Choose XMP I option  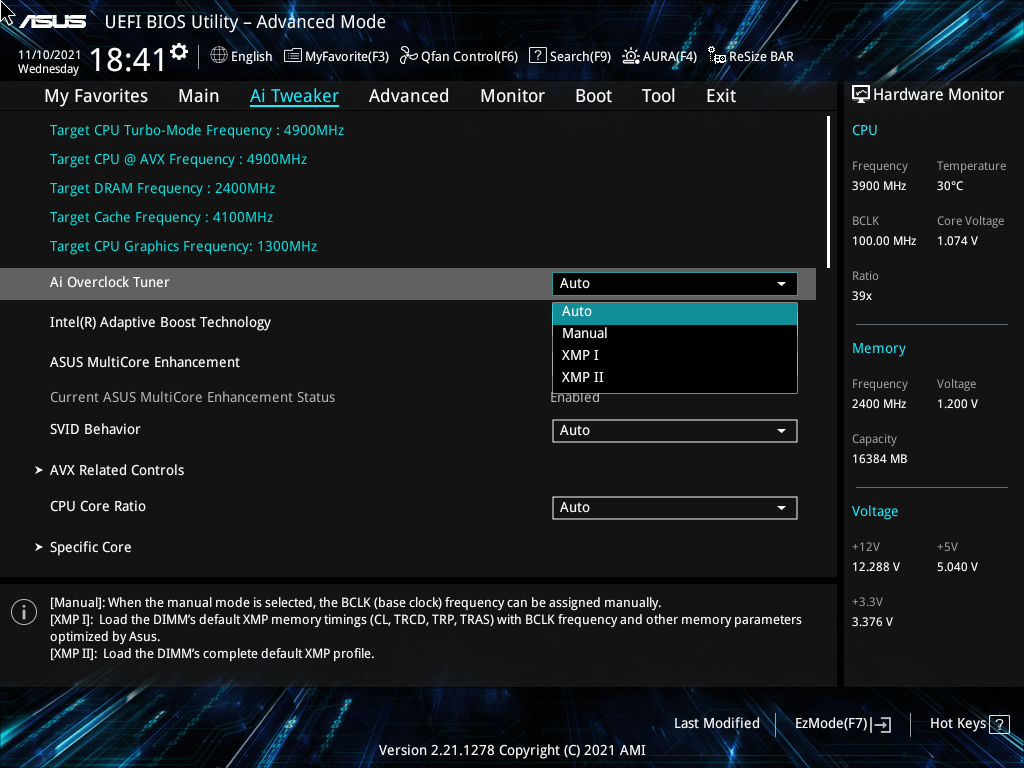coord(675,355)
